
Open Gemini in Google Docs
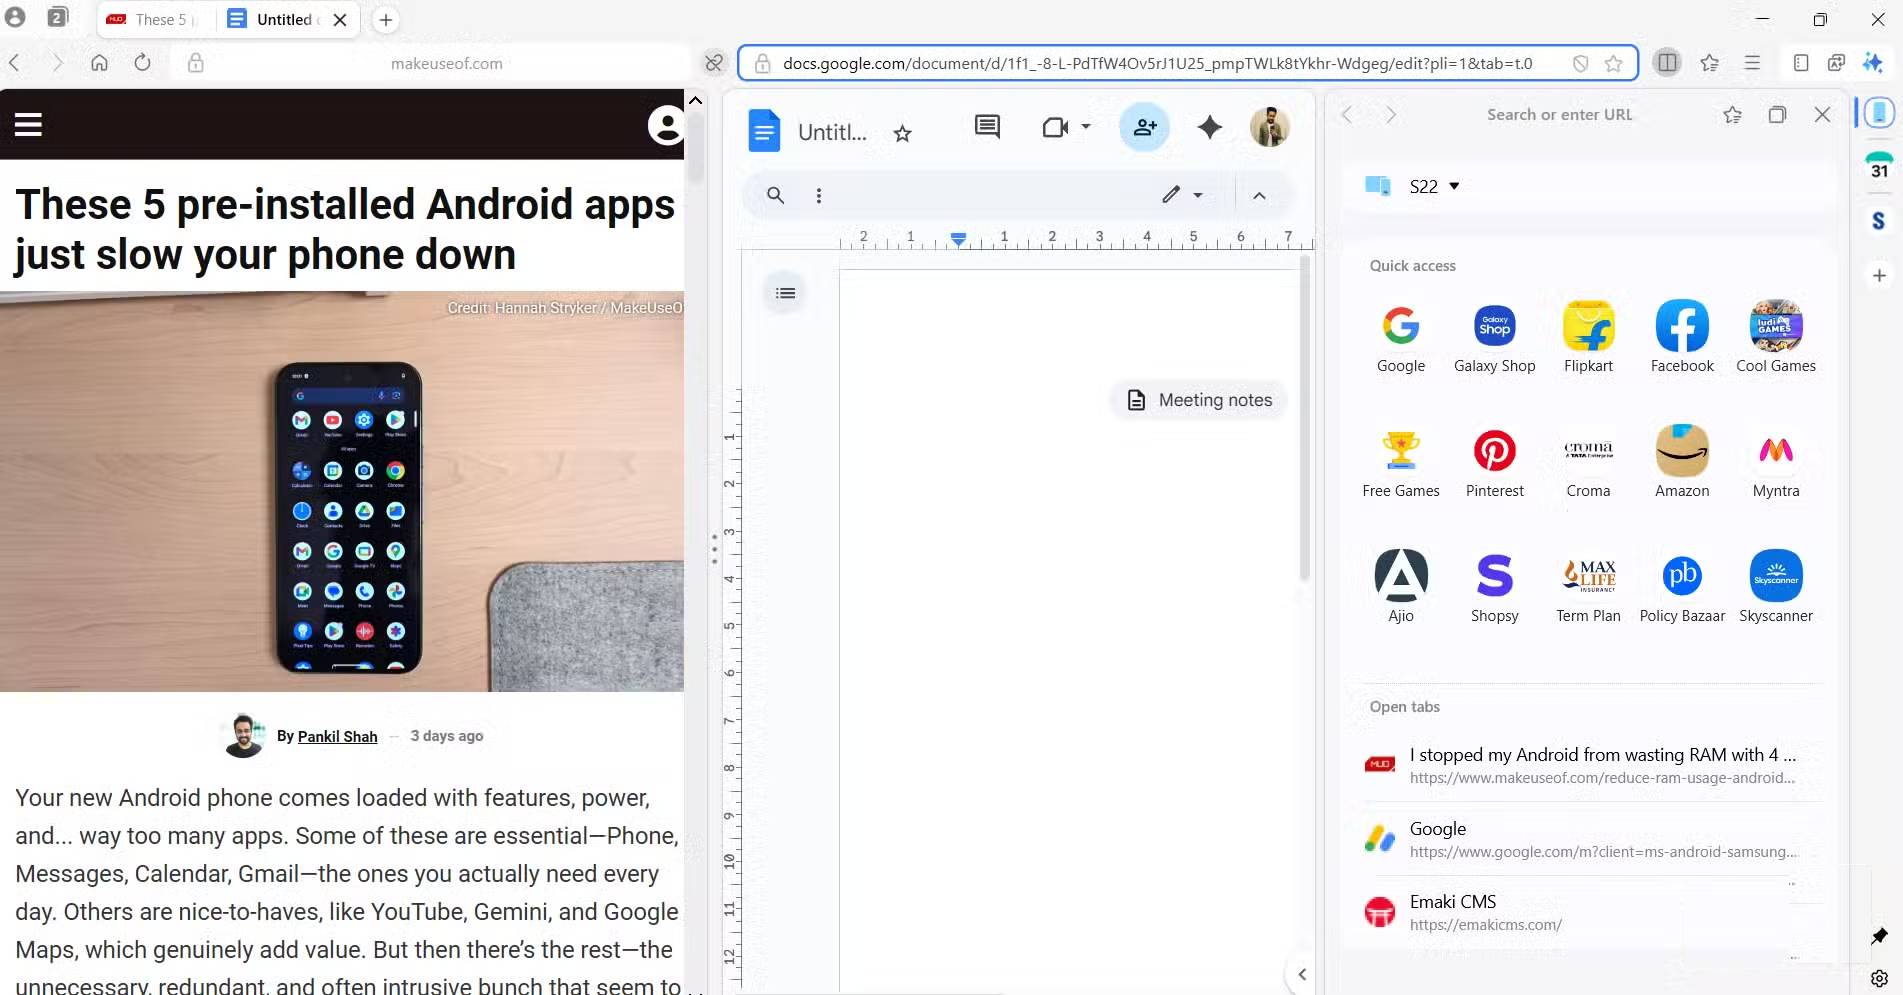coord(1210,127)
